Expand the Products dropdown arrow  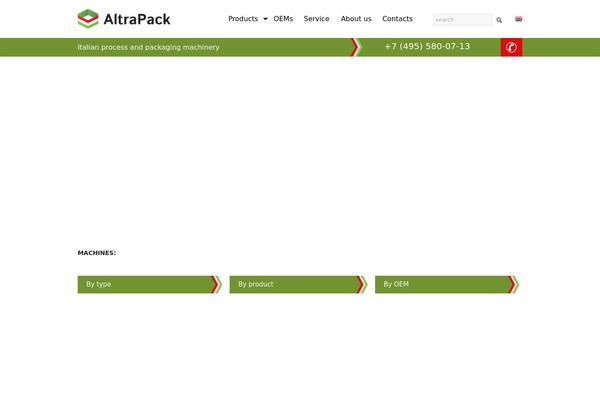click(265, 19)
